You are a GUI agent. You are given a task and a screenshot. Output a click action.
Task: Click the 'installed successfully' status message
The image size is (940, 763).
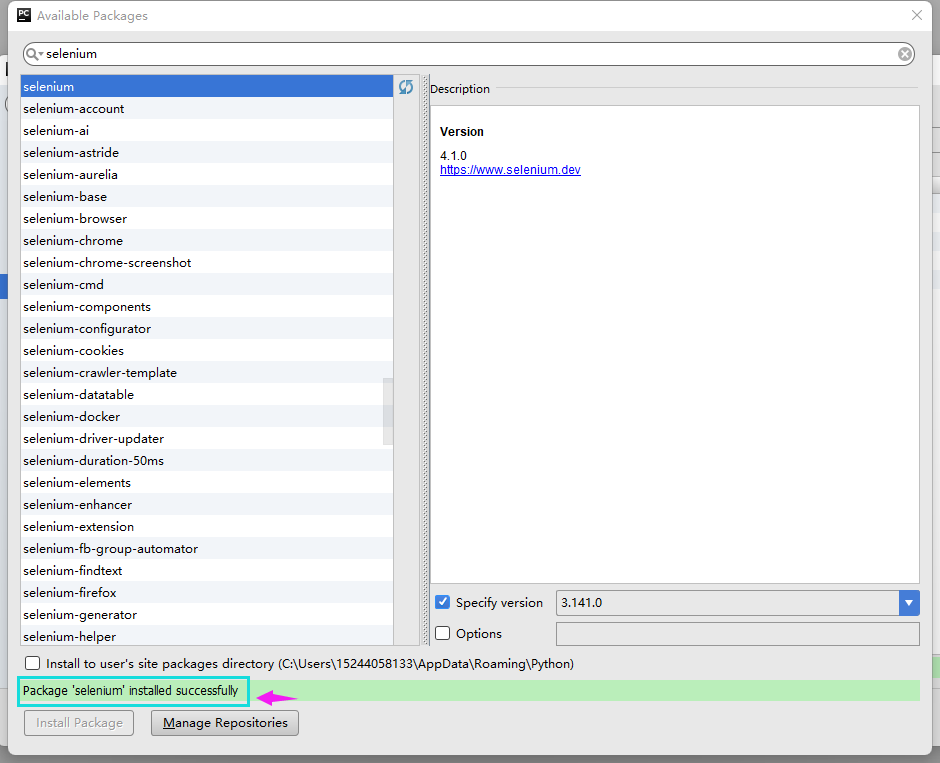tap(131, 690)
